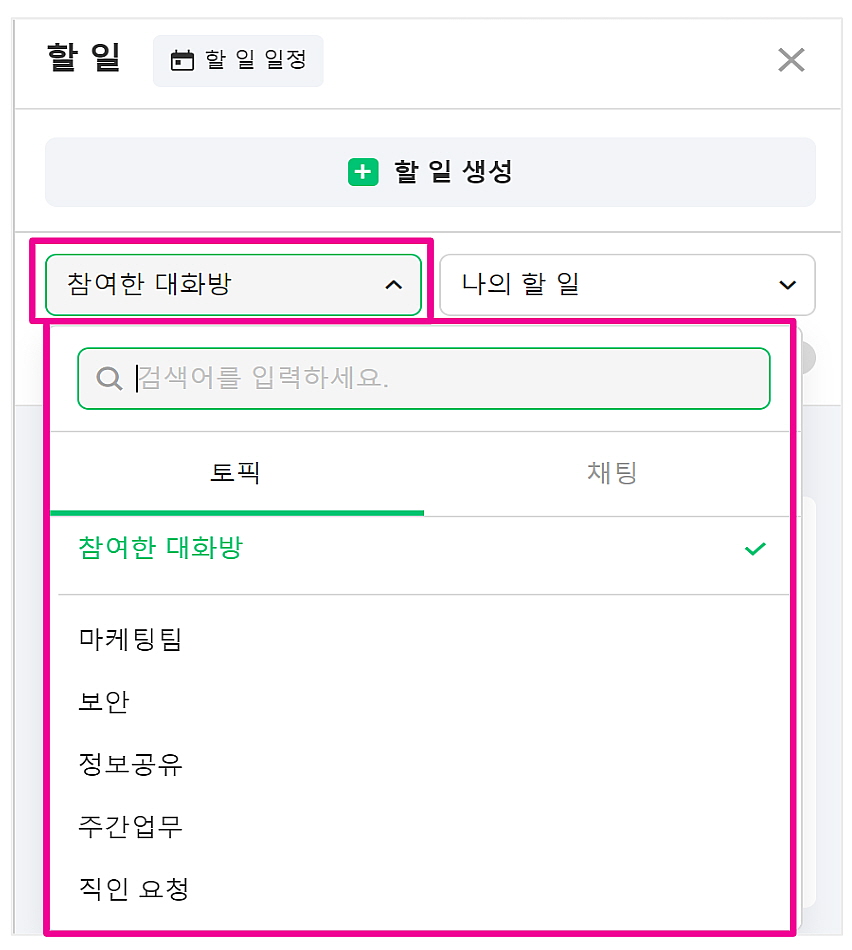Choose 마케팅팀 from the topic list
The width and height of the screenshot is (852, 950).
point(131,639)
